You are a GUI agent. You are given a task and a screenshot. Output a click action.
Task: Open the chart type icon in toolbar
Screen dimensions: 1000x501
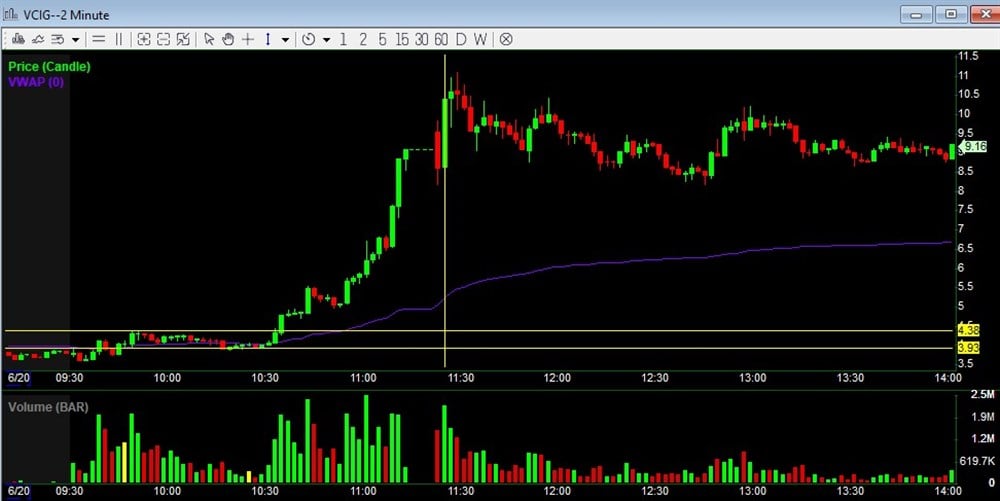(18, 40)
